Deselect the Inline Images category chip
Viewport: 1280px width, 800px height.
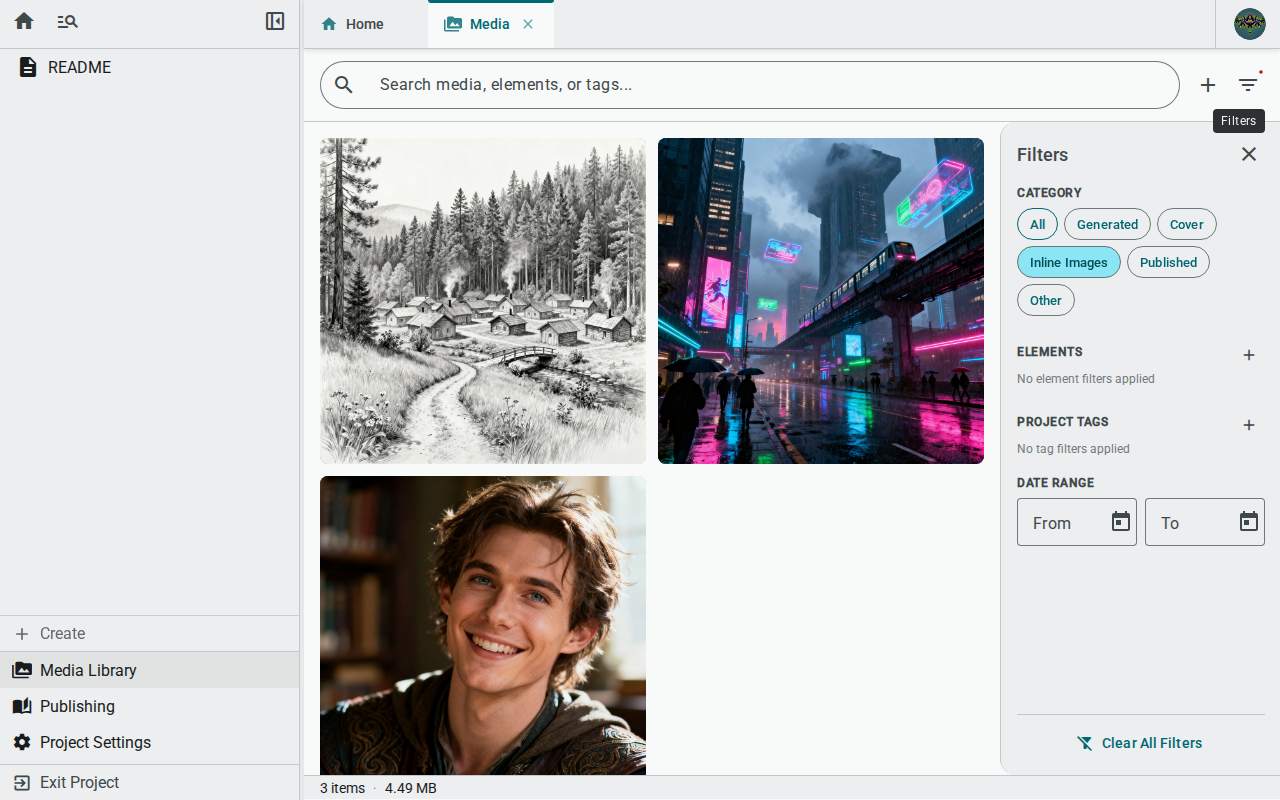pos(1069,262)
